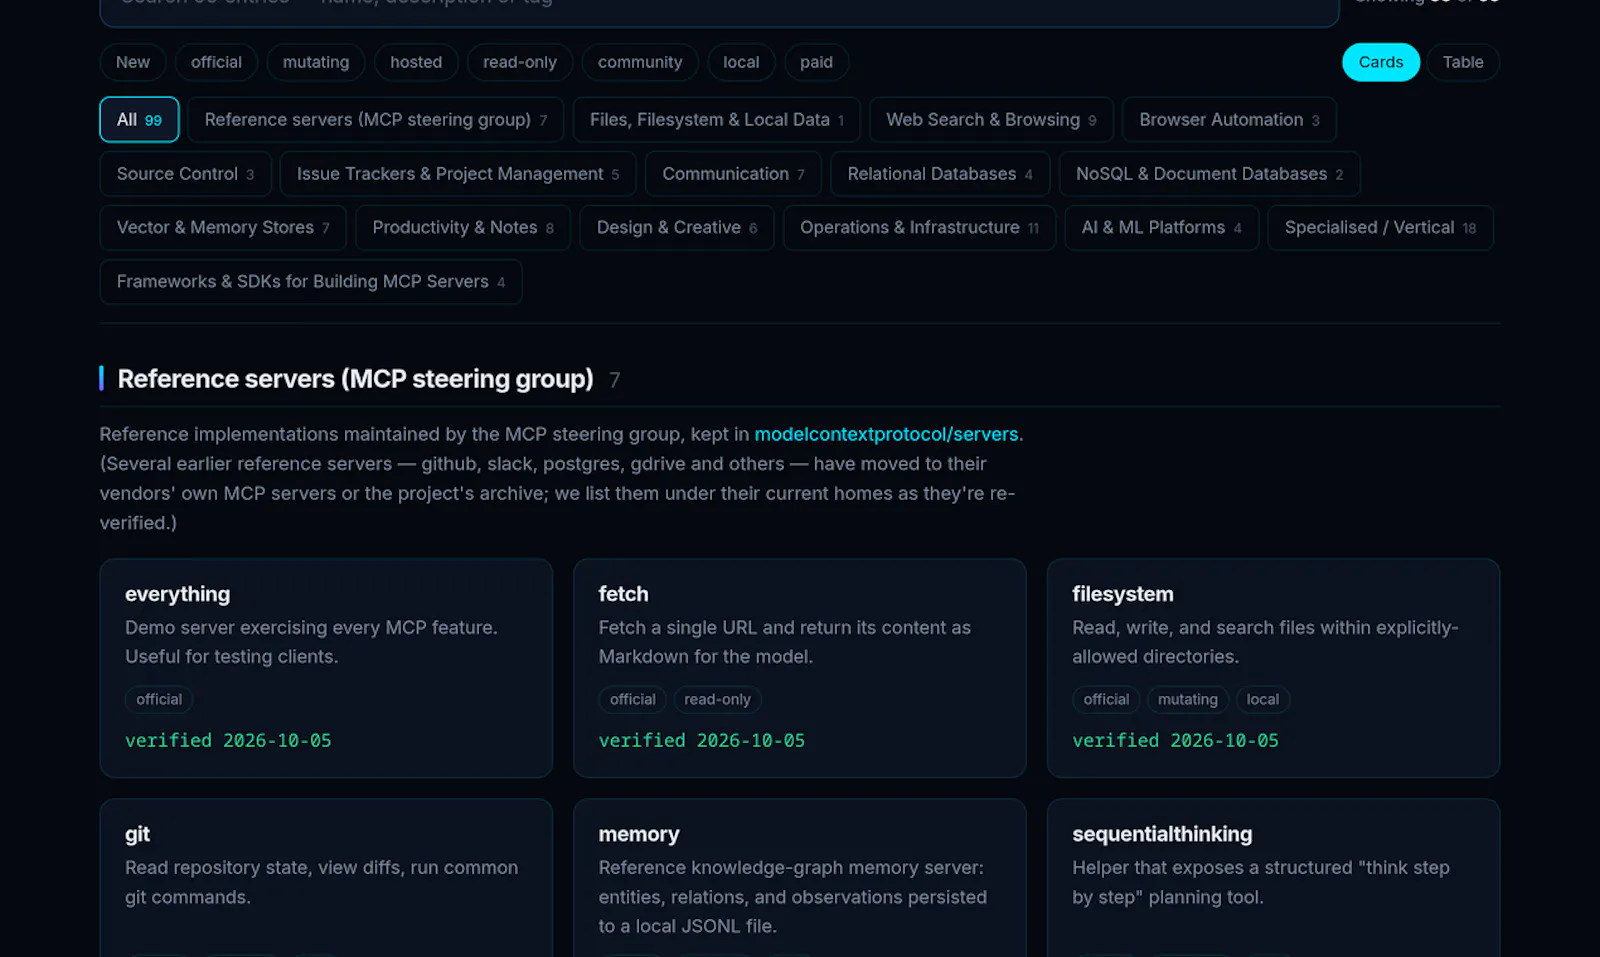Open the git server card
The height and width of the screenshot is (957, 1600).
(x=326, y=878)
